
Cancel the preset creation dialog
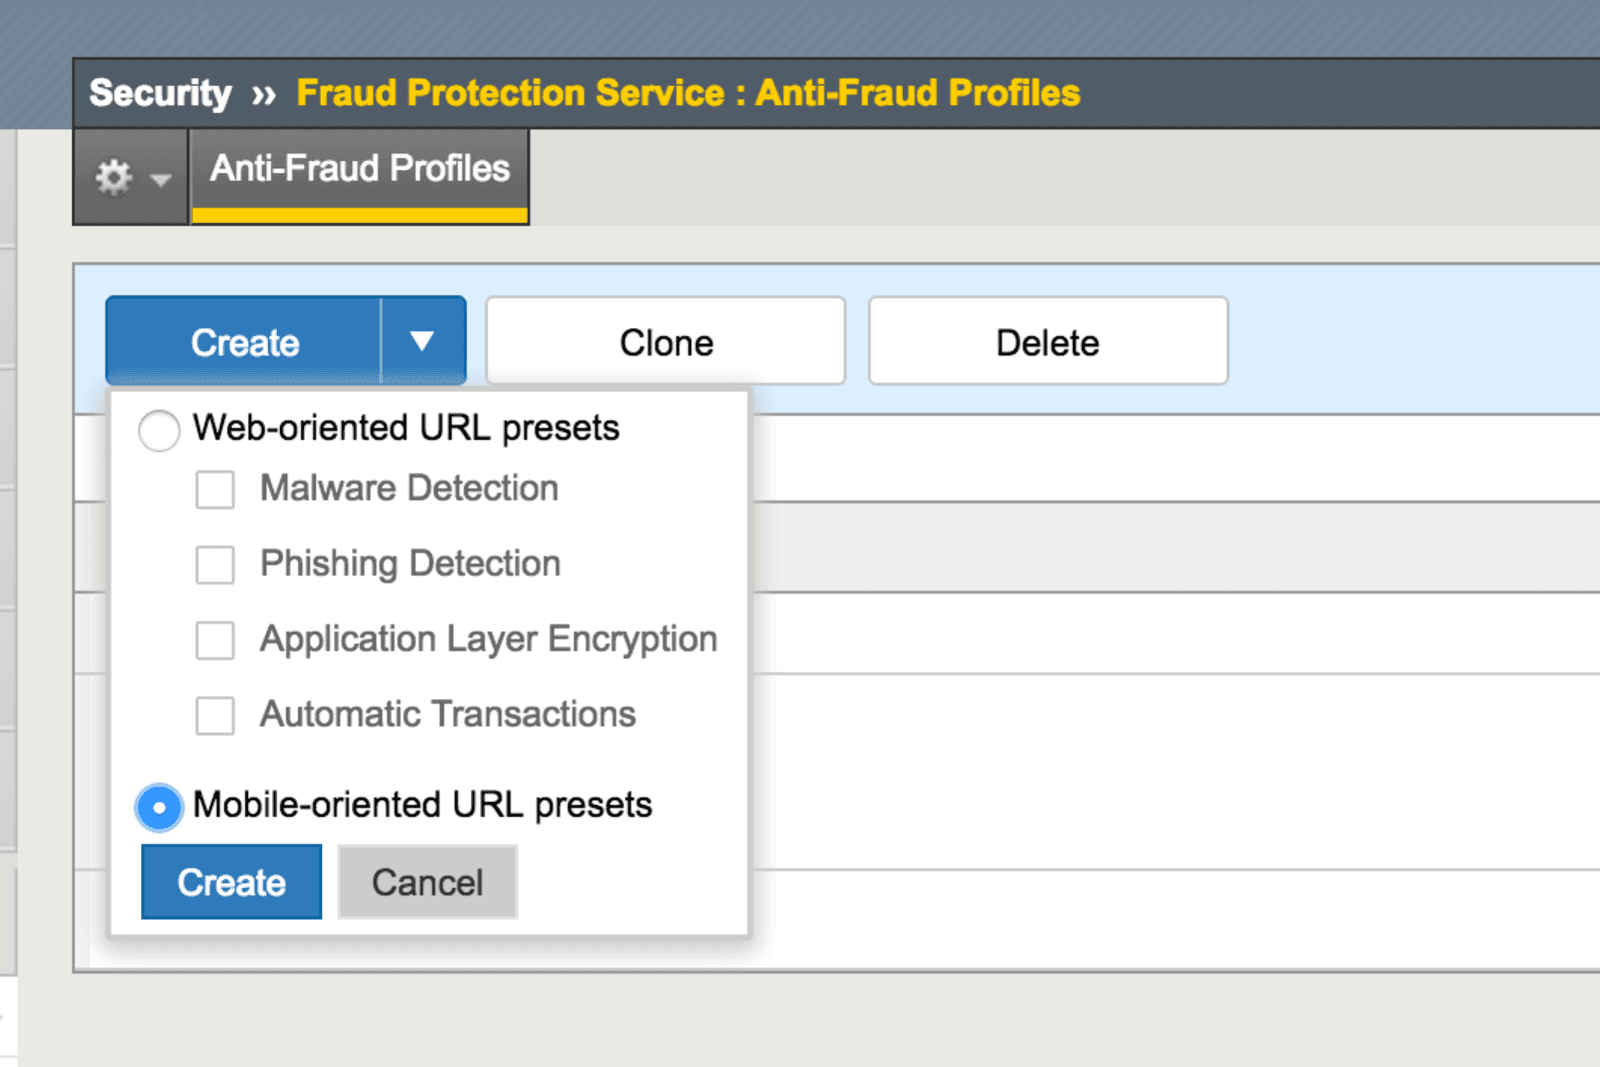pos(427,881)
